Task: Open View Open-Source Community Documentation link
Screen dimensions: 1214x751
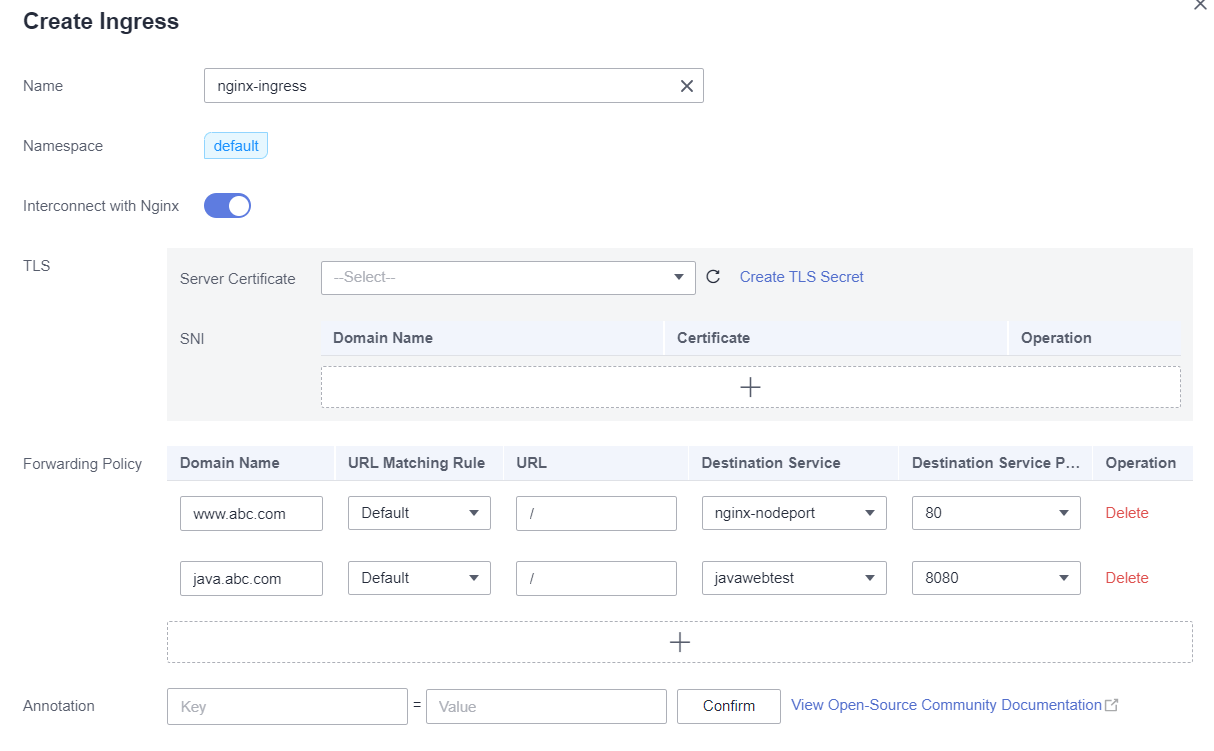Action: coord(945,705)
